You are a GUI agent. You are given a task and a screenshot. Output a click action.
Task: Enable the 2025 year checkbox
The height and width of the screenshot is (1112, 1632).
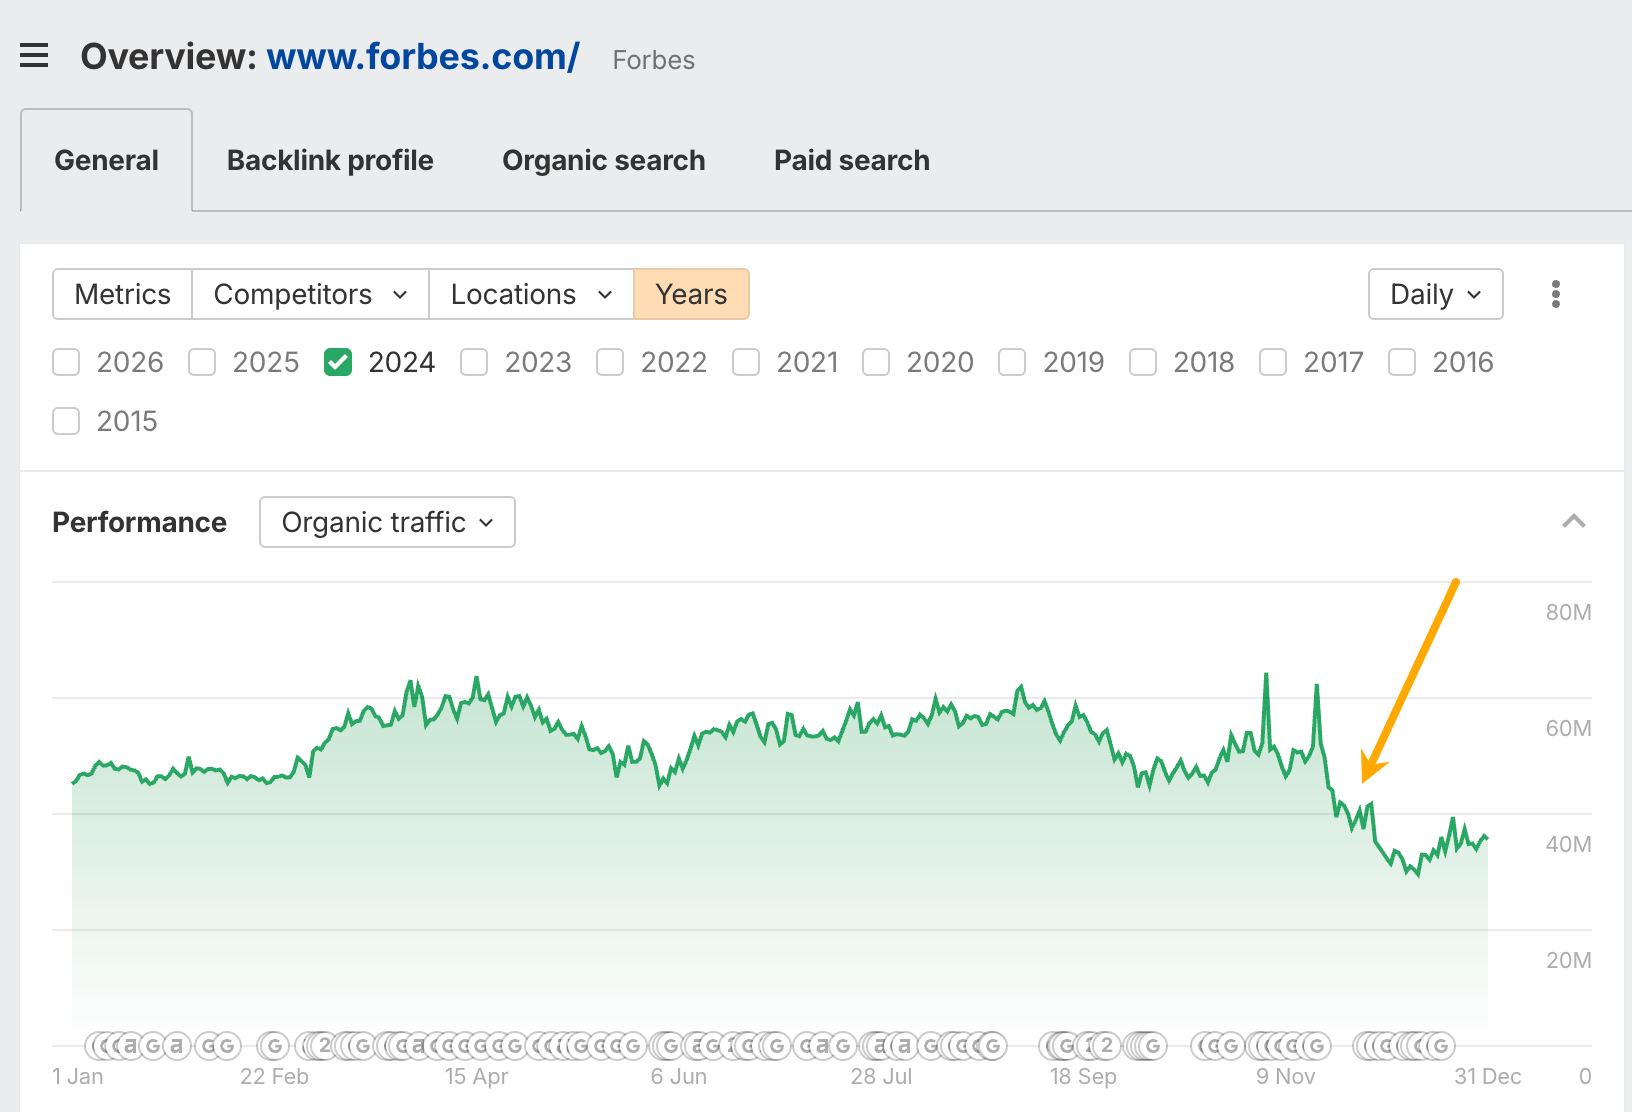tap(202, 362)
